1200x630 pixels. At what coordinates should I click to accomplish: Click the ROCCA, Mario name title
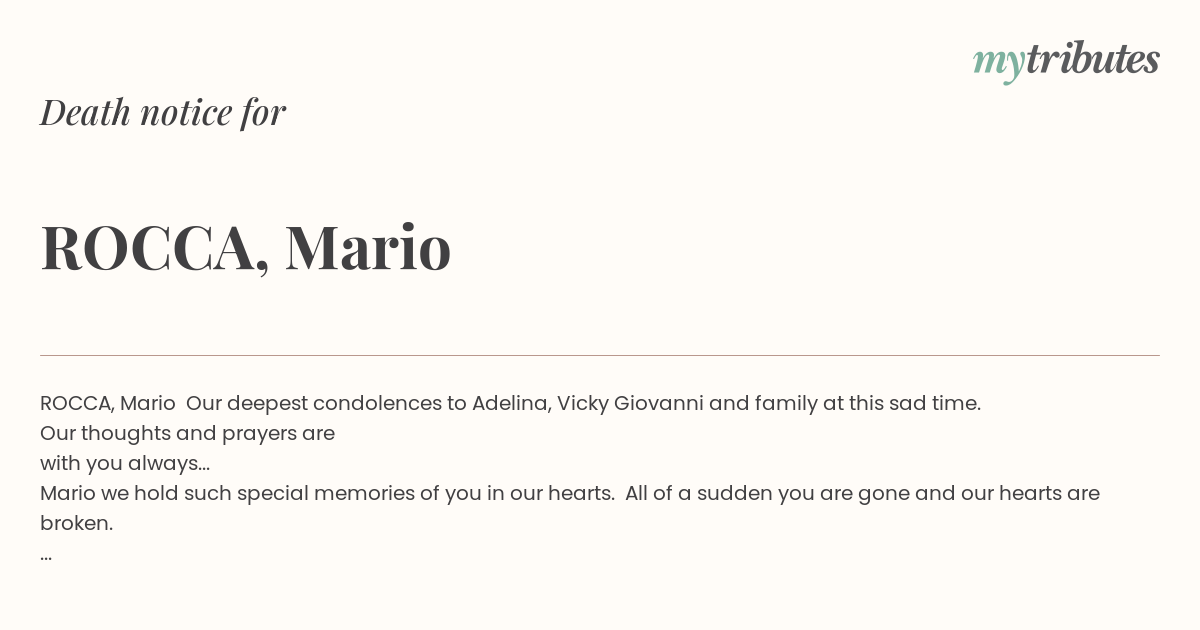click(246, 247)
